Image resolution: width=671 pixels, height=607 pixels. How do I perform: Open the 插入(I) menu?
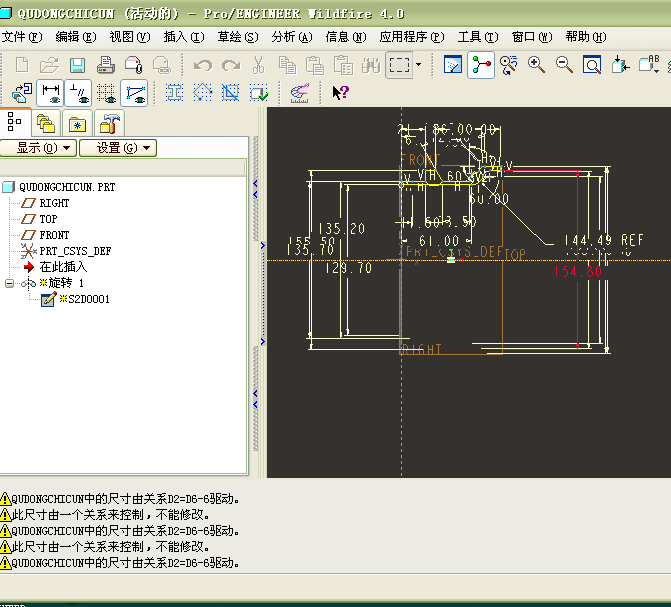point(184,37)
